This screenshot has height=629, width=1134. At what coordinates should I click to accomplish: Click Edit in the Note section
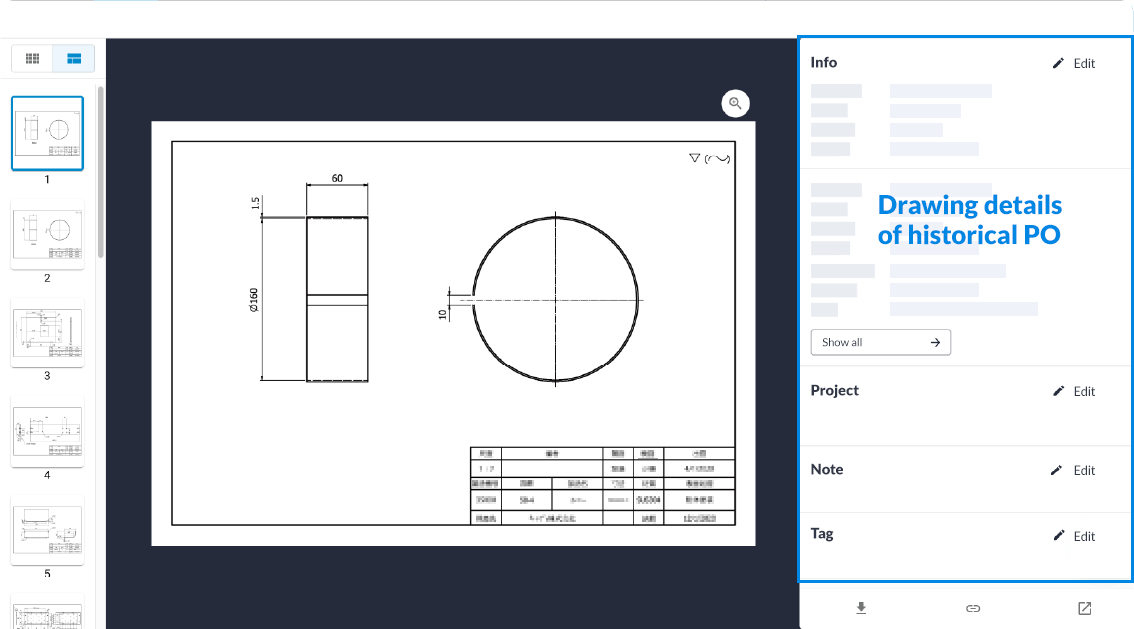[1084, 471]
